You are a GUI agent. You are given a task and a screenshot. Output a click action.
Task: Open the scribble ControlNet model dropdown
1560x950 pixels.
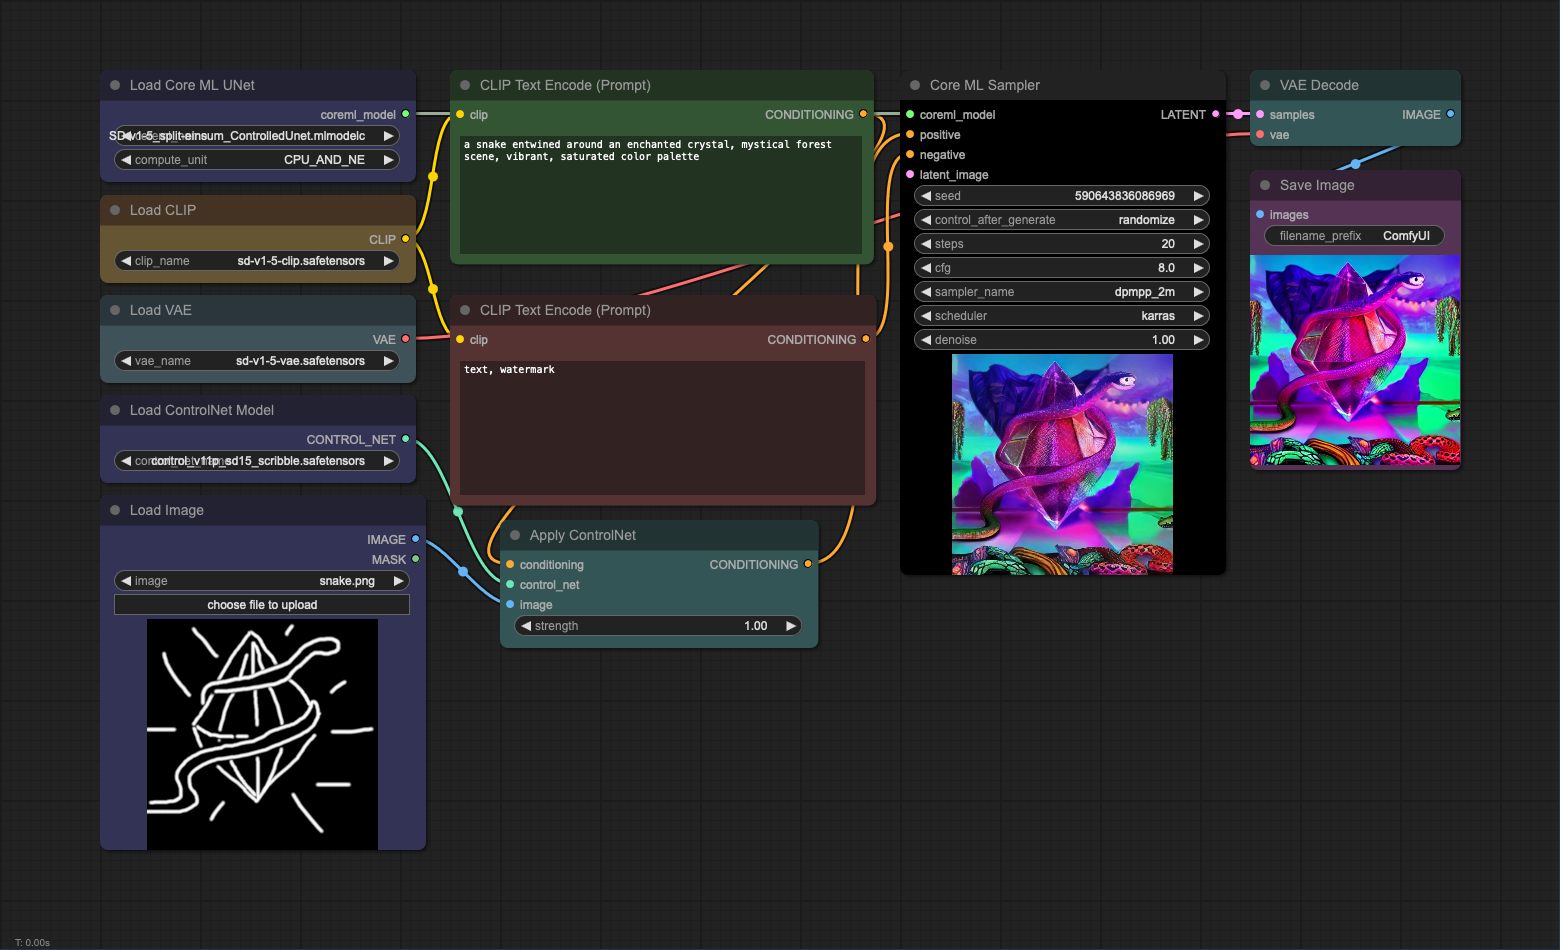[257, 461]
